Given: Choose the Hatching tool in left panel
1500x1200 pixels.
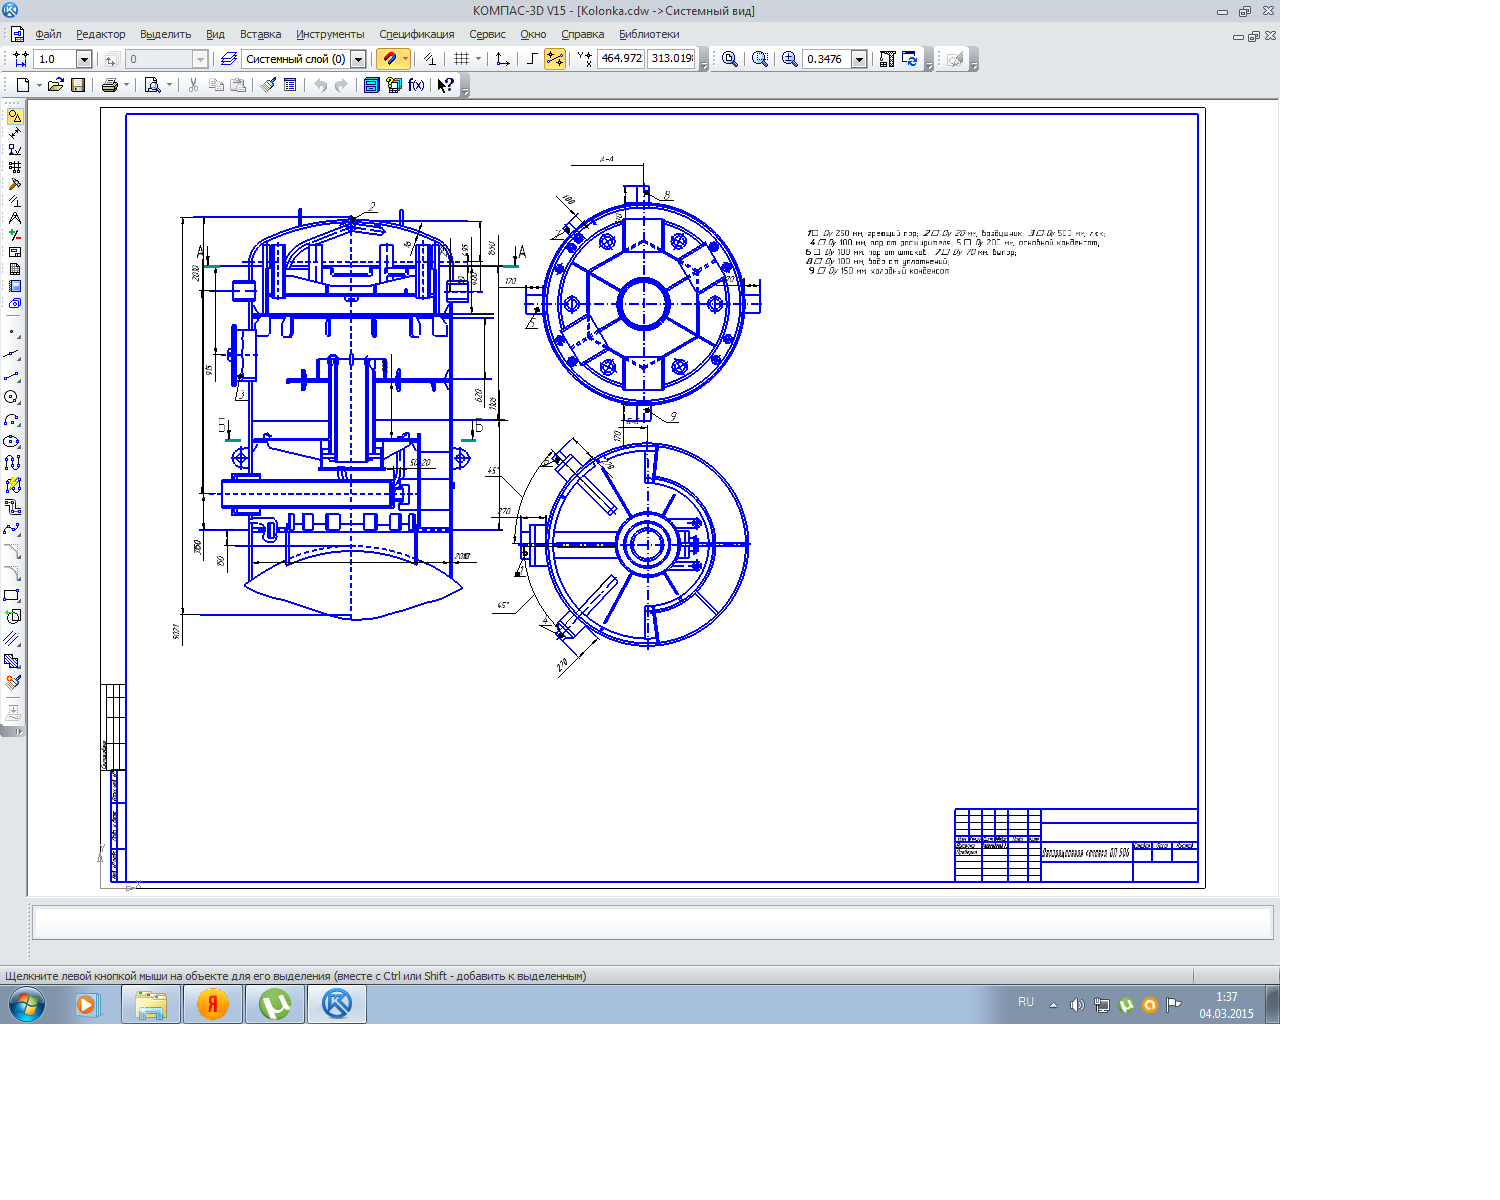Looking at the screenshot, I should 12,639.
